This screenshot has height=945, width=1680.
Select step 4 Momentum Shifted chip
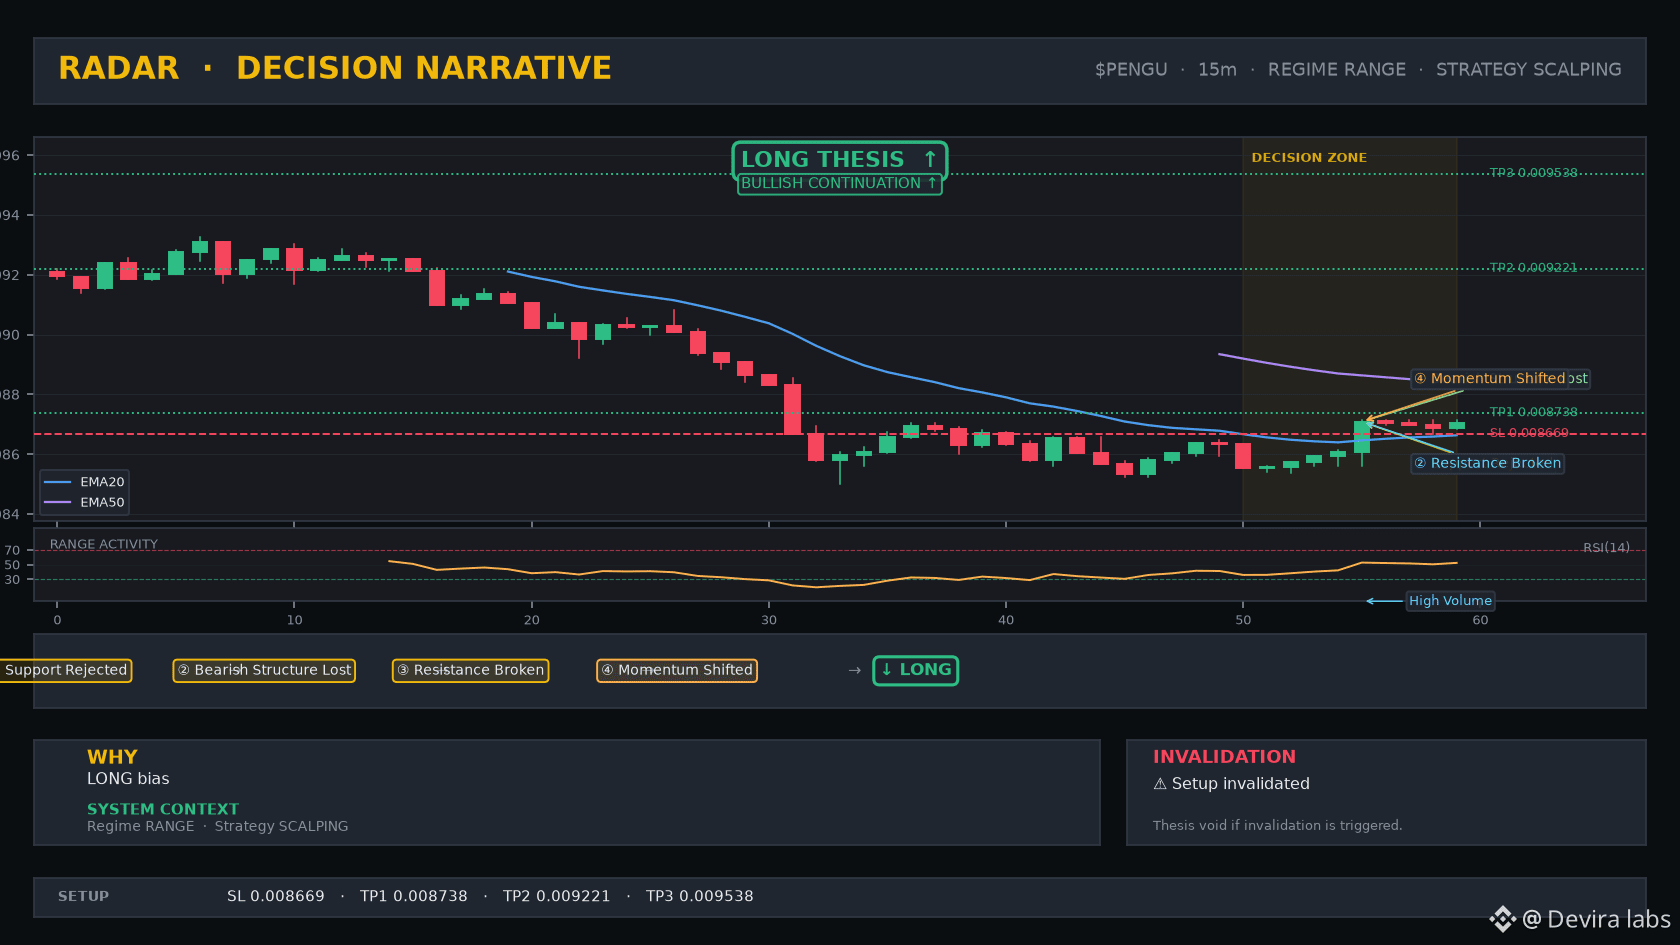pos(677,670)
